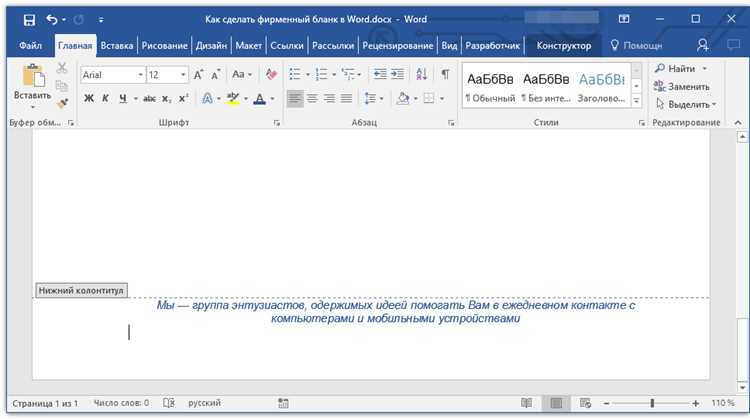The image size is (750, 419).
Task: Collapse the ribbon with the up chevron
Action: pyautogui.click(x=738, y=123)
